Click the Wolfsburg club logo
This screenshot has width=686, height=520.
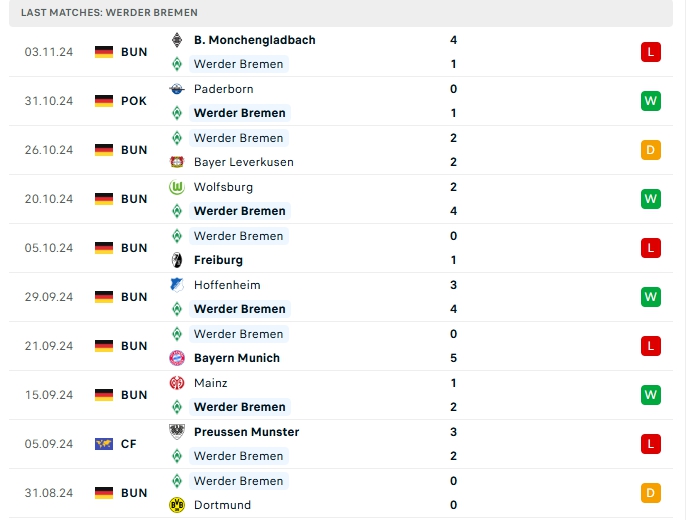click(177, 187)
